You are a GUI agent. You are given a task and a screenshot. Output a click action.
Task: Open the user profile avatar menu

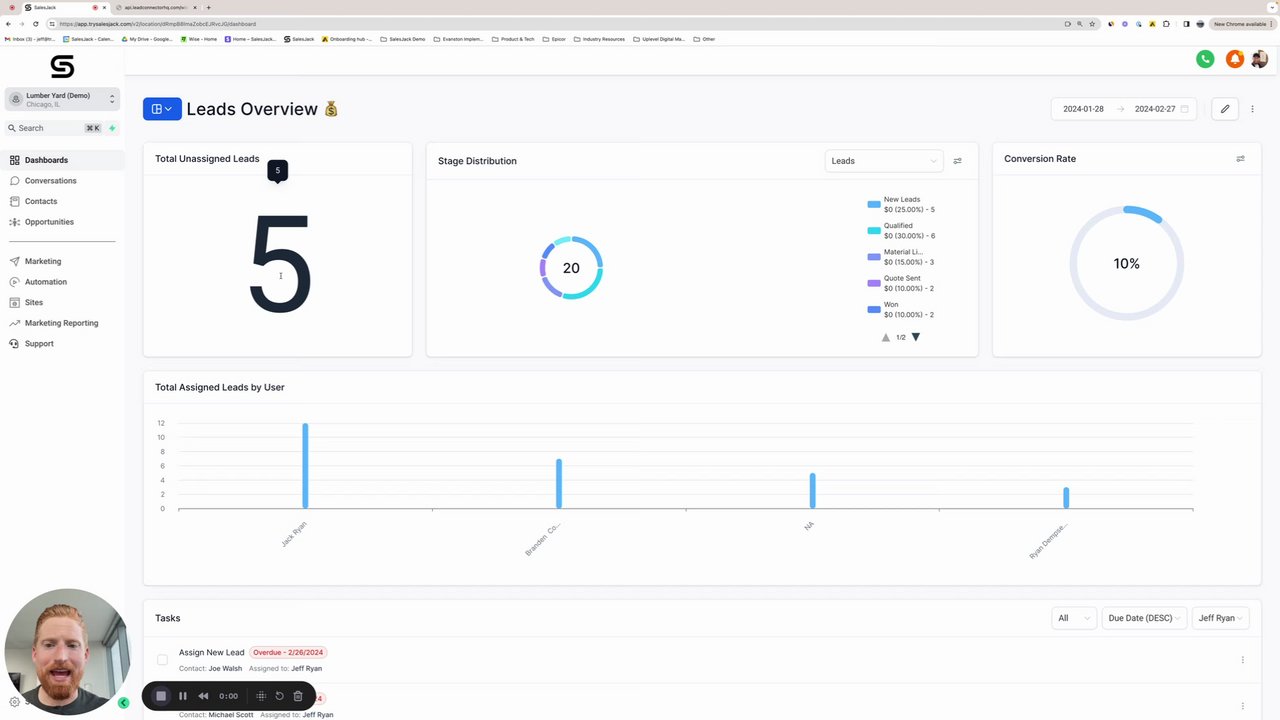click(1259, 59)
